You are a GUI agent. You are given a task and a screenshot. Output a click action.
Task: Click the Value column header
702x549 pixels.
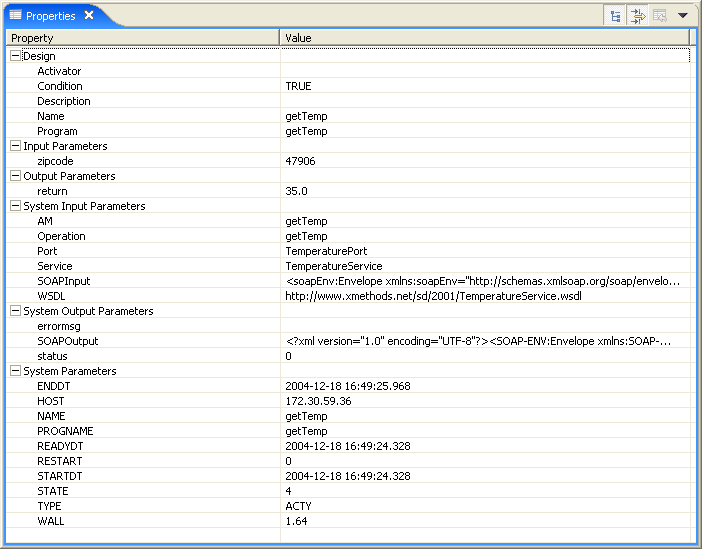pos(485,38)
